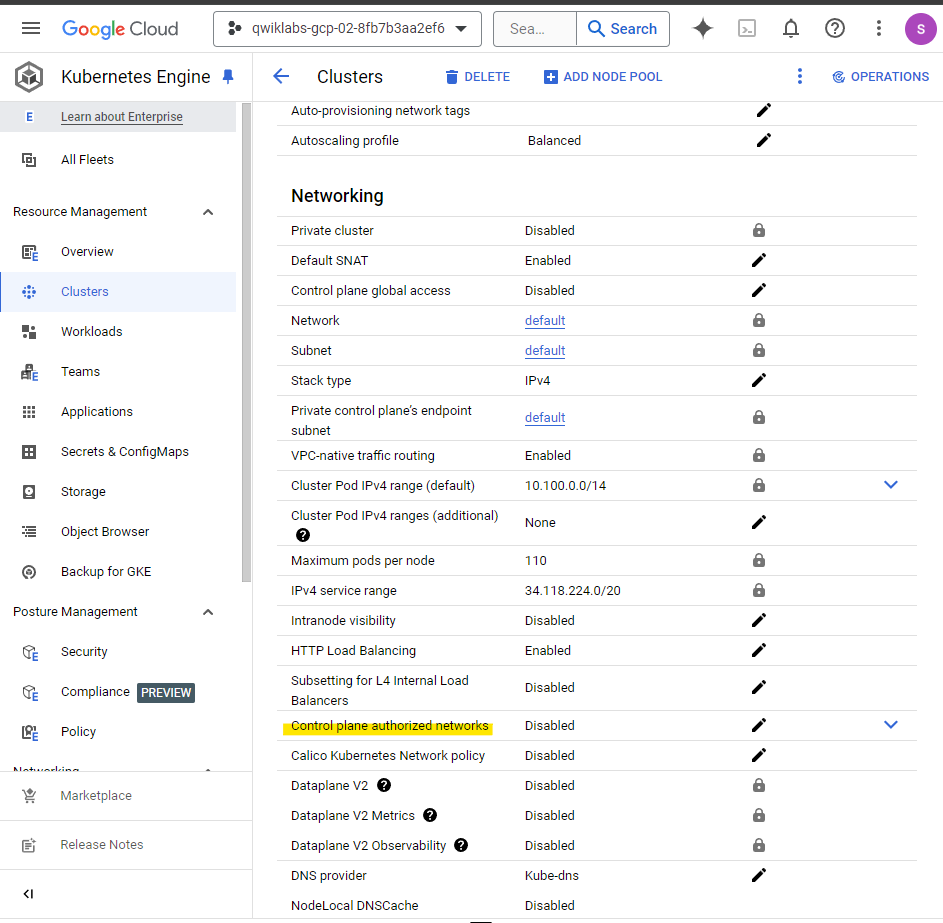
Task: Open the main navigation hamburger menu
Action: pyautogui.click(x=31, y=29)
